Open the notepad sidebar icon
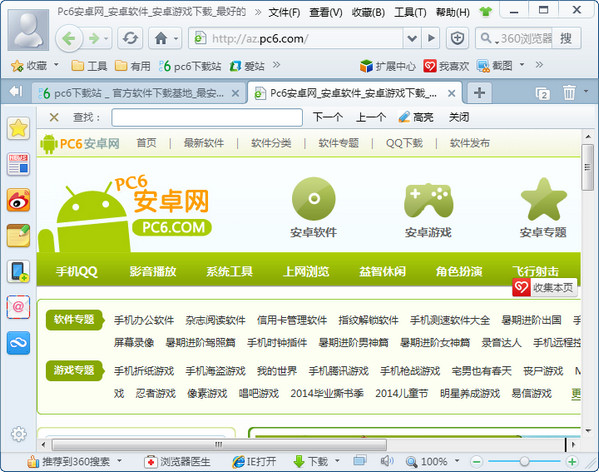The height and width of the screenshot is (472, 599). point(18,236)
